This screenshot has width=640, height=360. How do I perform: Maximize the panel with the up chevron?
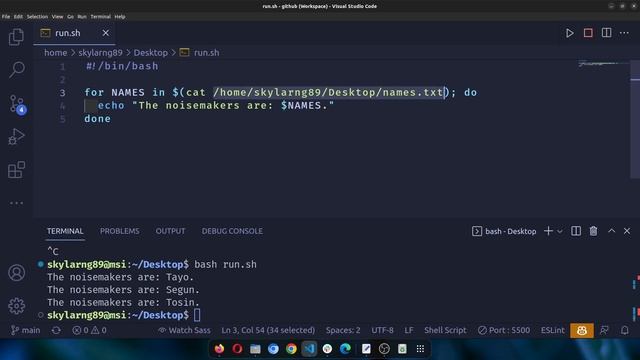(x=611, y=231)
